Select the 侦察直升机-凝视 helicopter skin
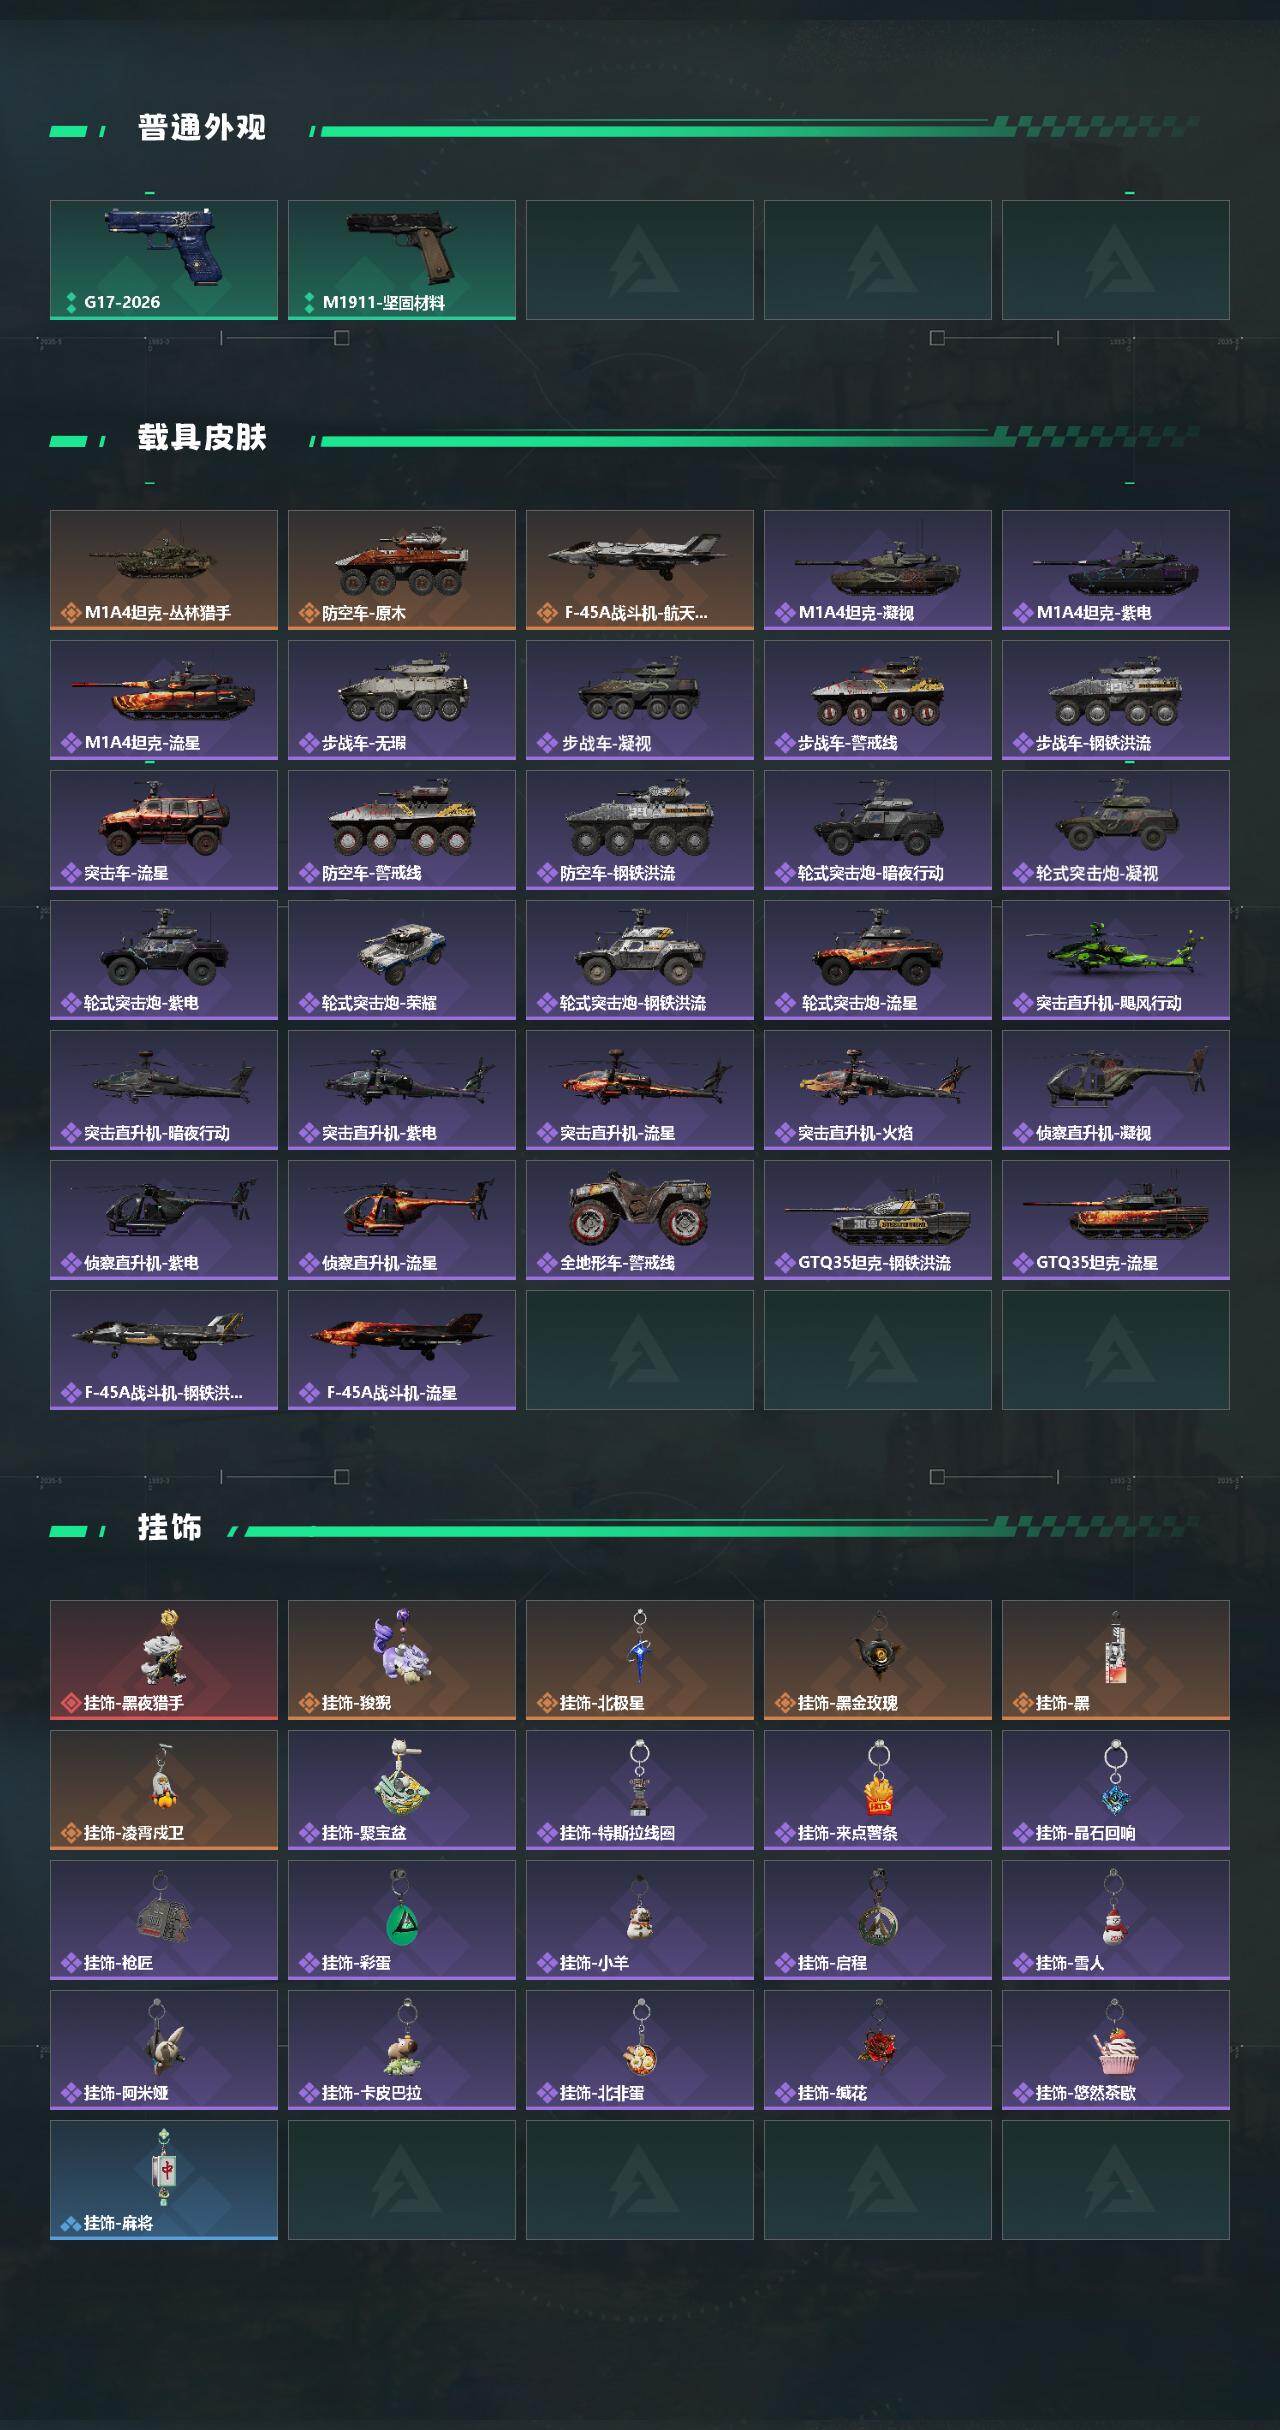Image resolution: width=1280 pixels, height=2430 pixels. click(1116, 1090)
